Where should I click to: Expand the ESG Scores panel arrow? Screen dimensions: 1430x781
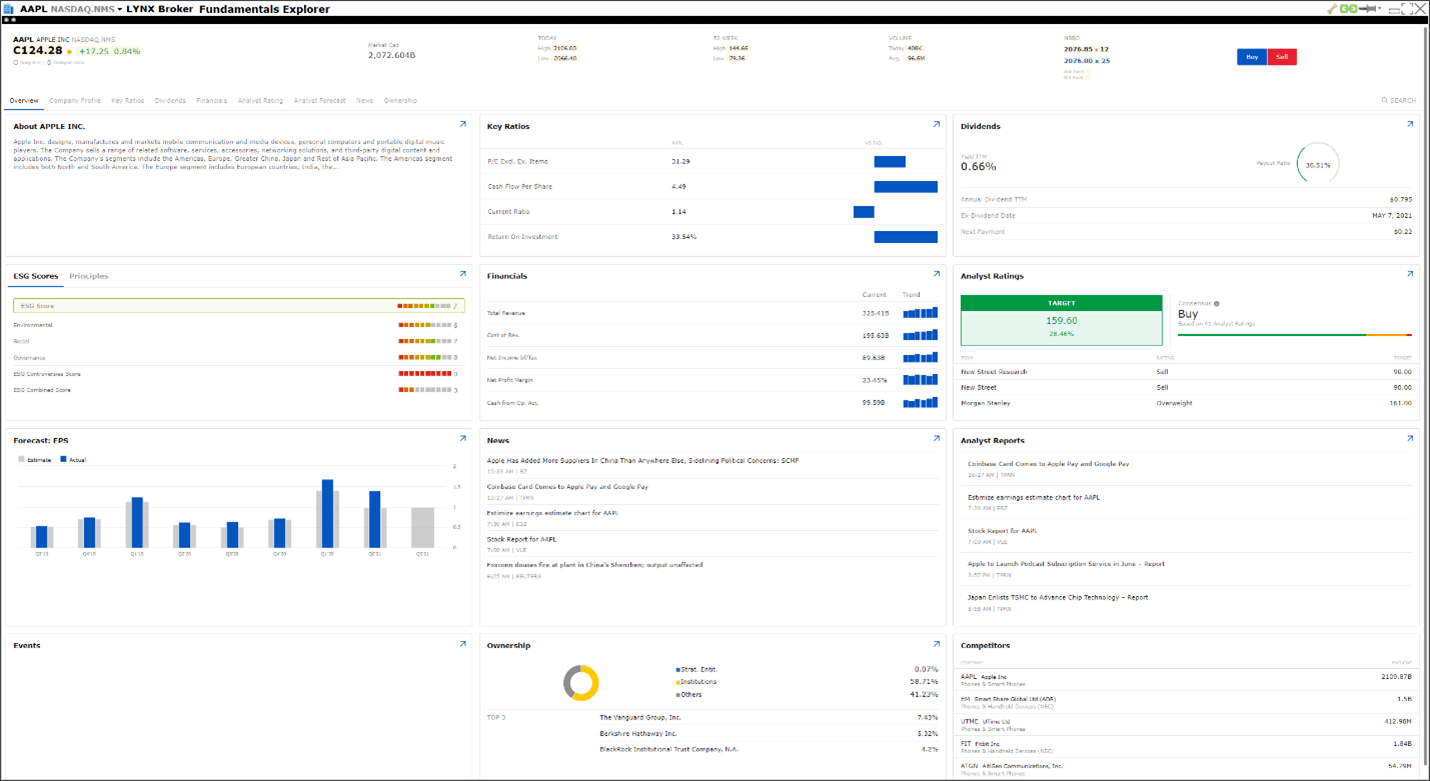point(463,274)
